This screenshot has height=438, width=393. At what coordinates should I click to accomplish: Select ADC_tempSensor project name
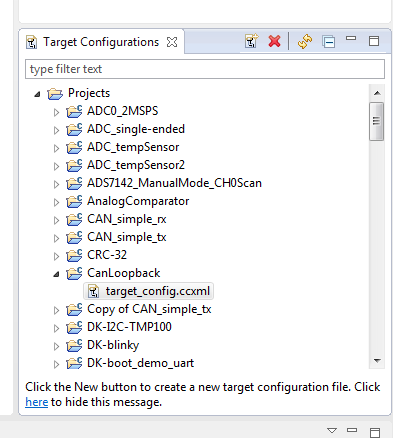click(133, 147)
